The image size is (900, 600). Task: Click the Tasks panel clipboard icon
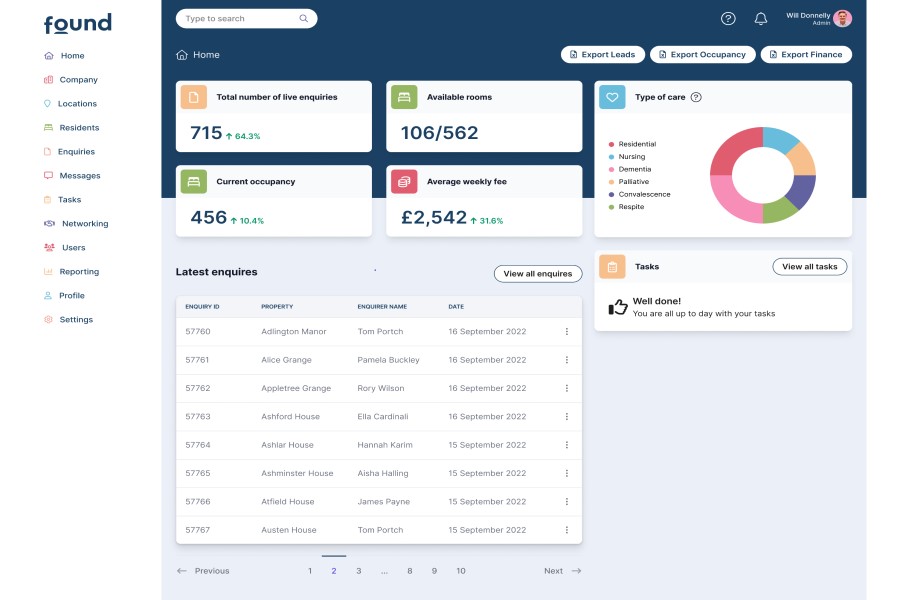coord(612,266)
